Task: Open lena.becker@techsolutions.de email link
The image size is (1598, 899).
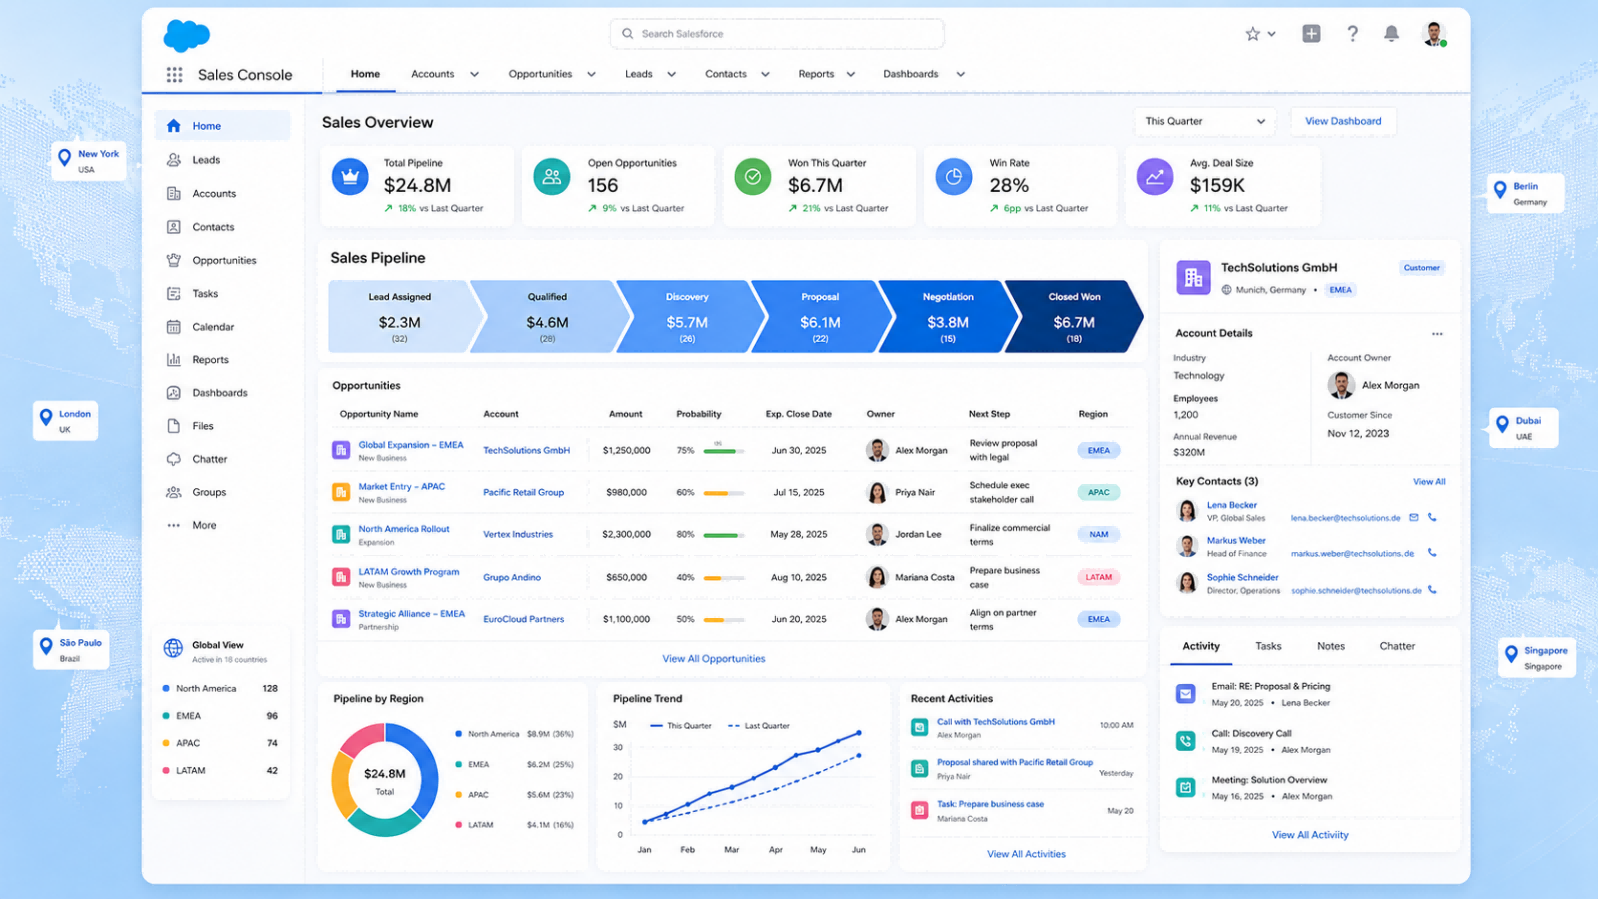Action: click(1345, 518)
